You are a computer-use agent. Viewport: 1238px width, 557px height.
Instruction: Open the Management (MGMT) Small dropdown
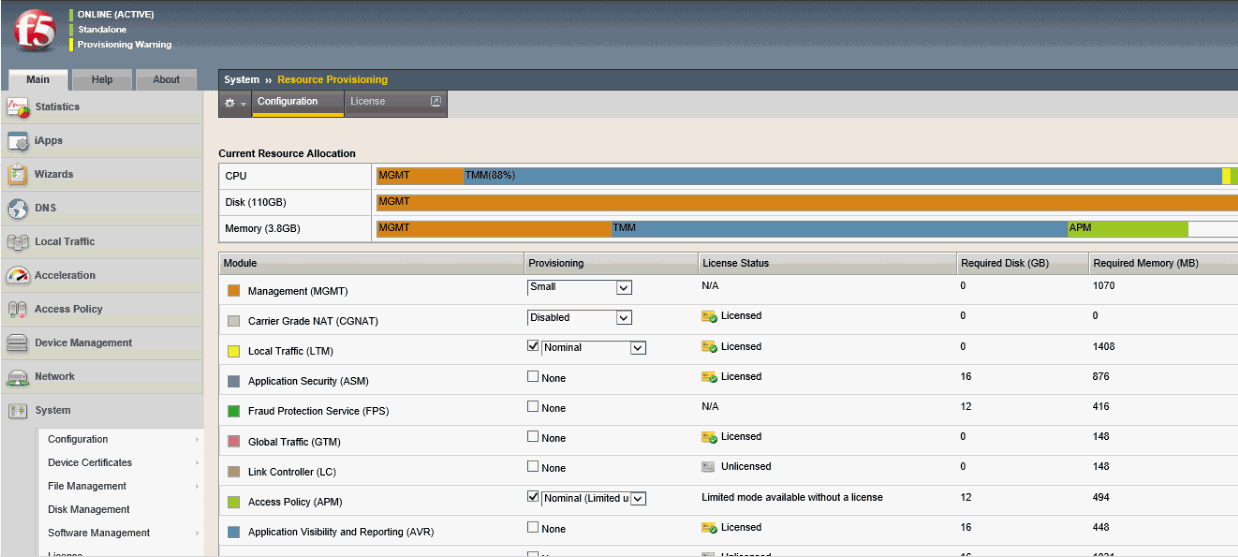click(x=580, y=287)
